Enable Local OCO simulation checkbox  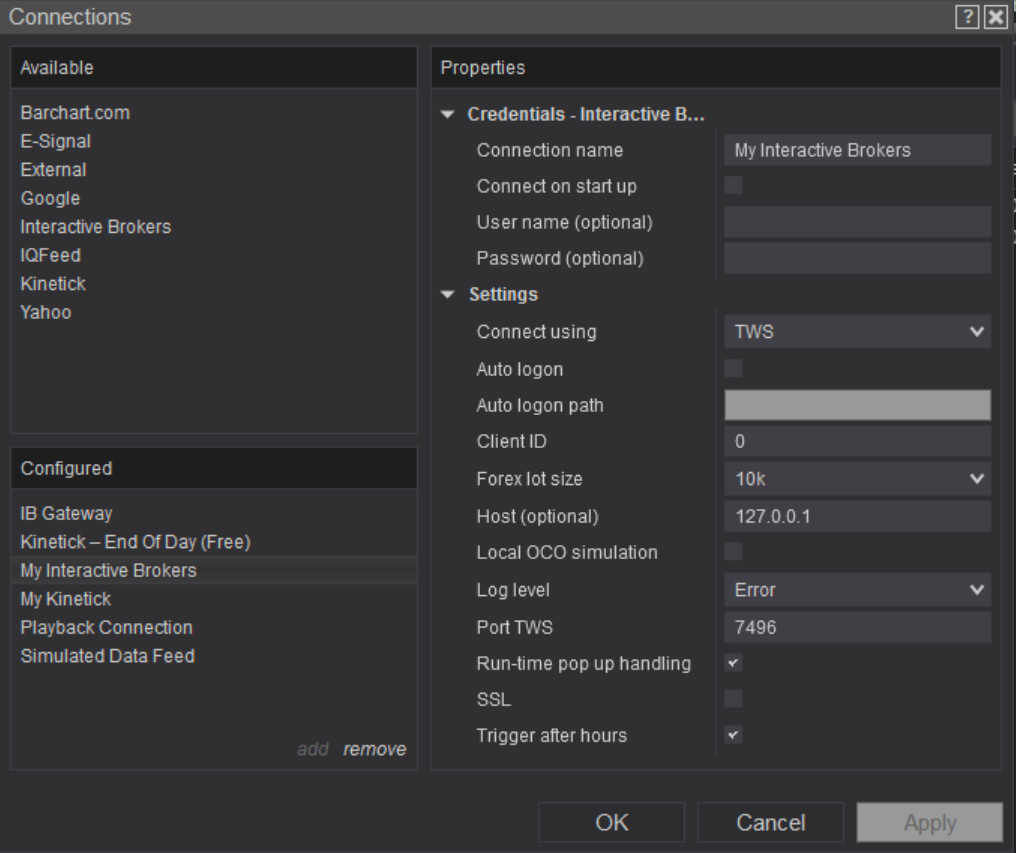(x=734, y=551)
